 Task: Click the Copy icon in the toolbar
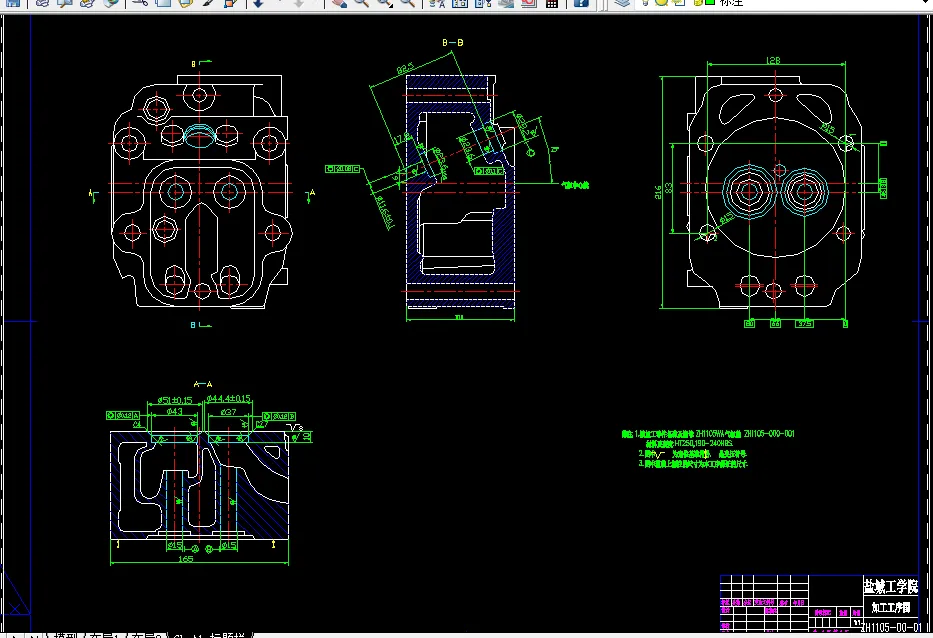pyautogui.click(x=162, y=3)
